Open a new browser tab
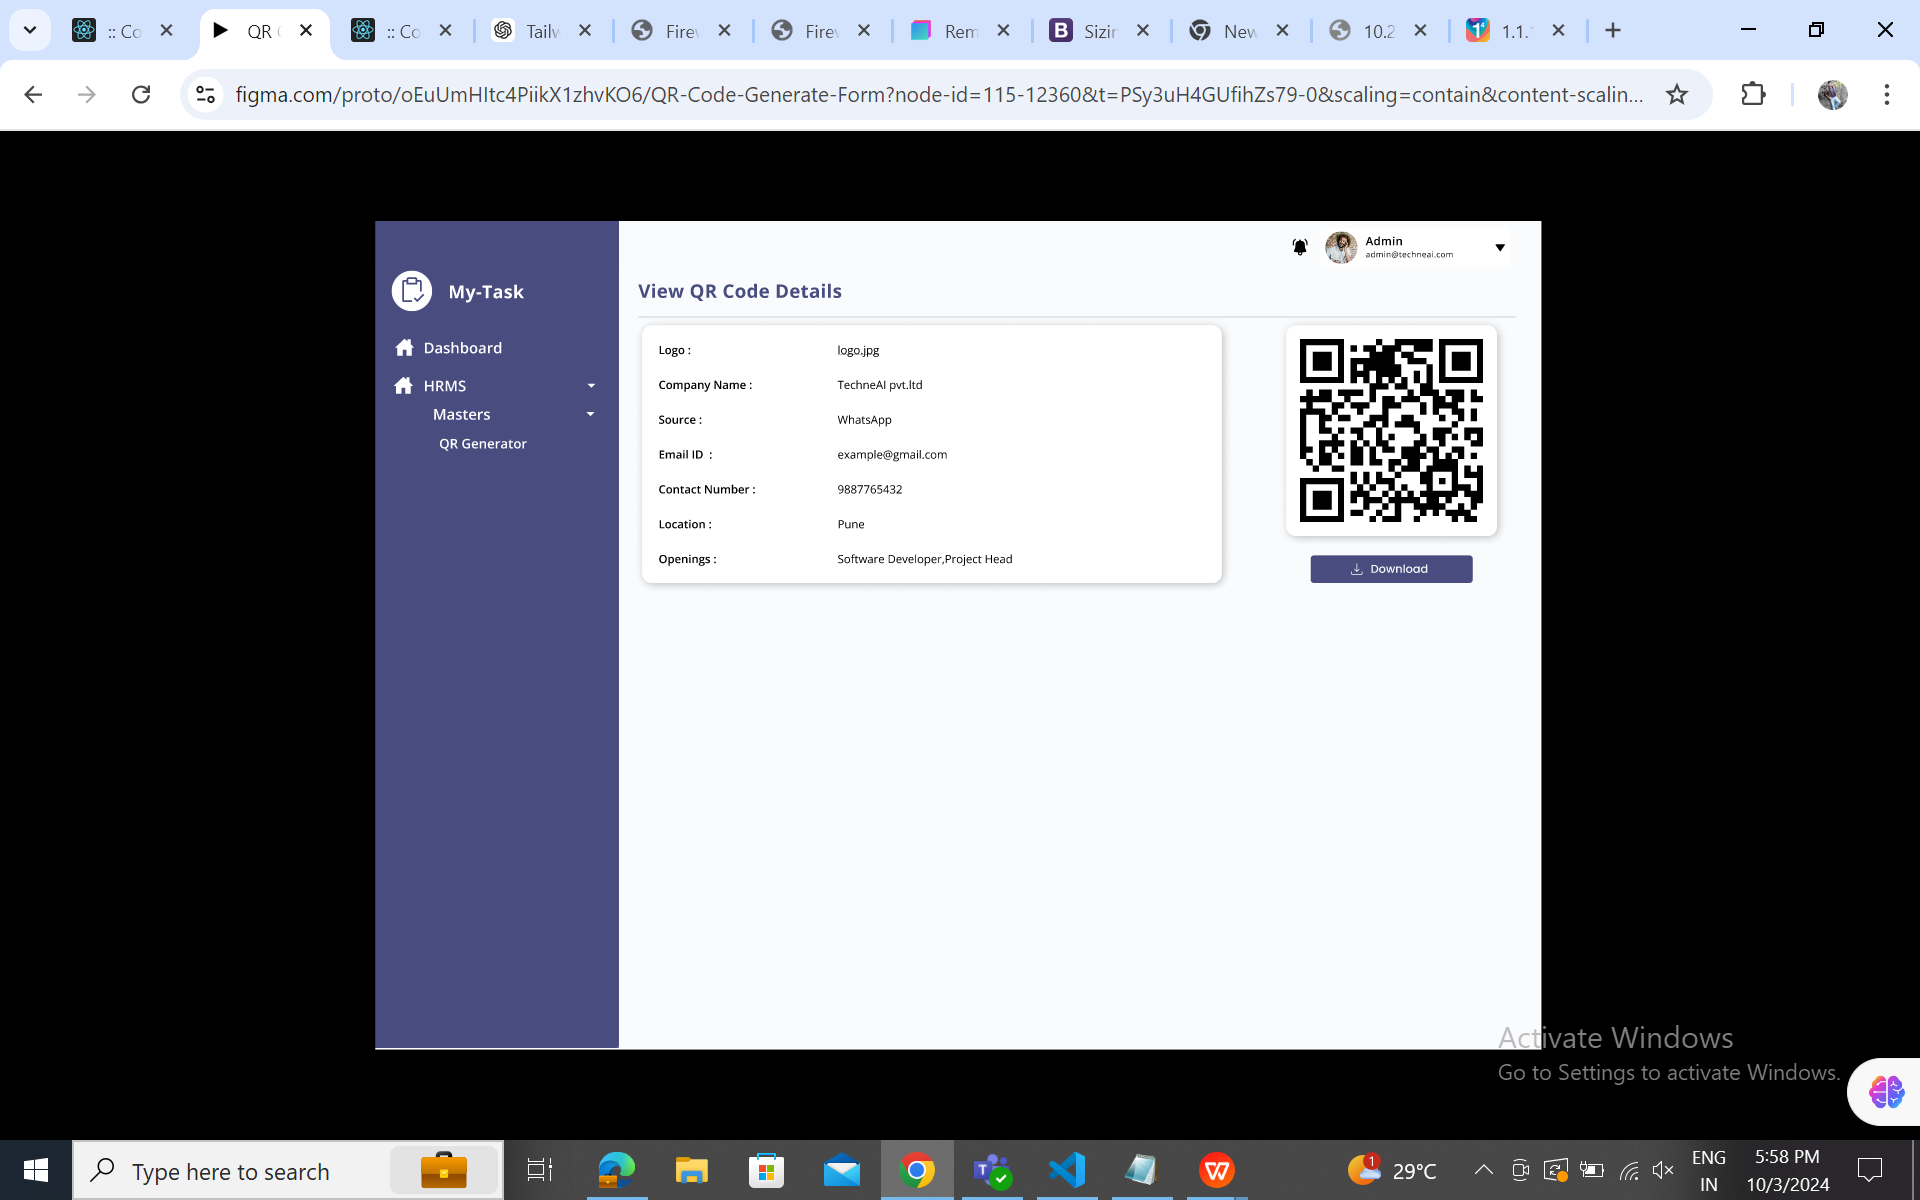1920x1200 pixels. [x=1613, y=30]
